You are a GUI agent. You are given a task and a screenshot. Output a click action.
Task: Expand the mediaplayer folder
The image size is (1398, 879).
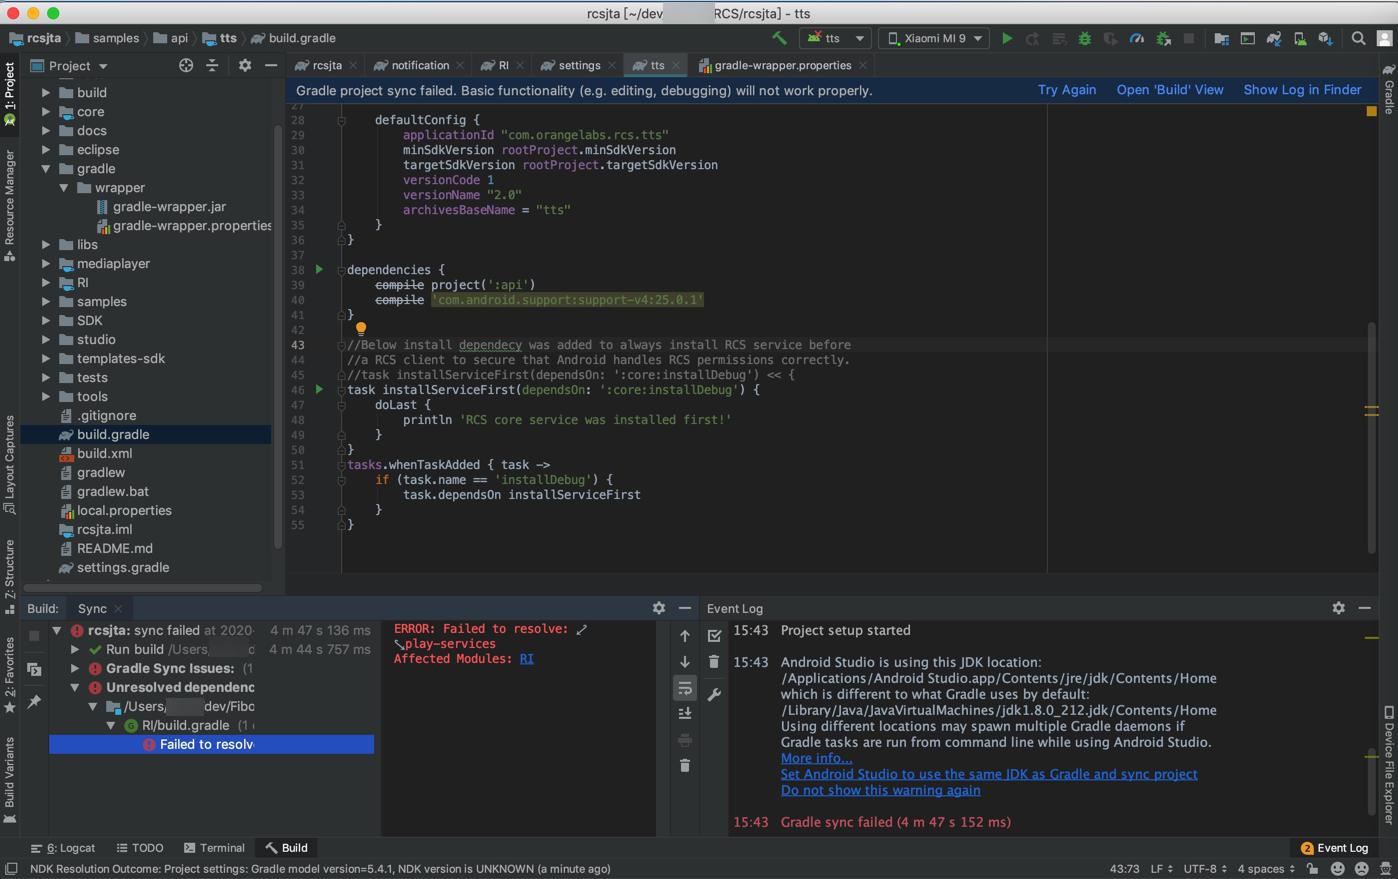coord(46,264)
